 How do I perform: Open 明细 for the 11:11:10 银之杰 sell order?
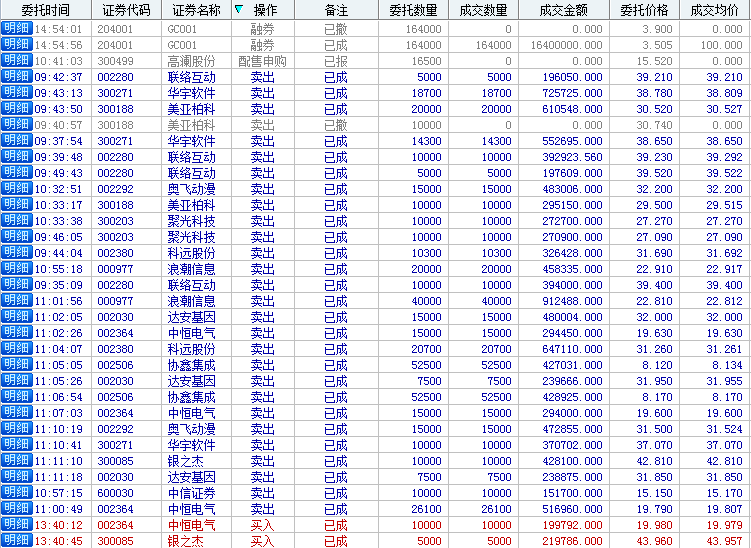(x=17, y=461)
